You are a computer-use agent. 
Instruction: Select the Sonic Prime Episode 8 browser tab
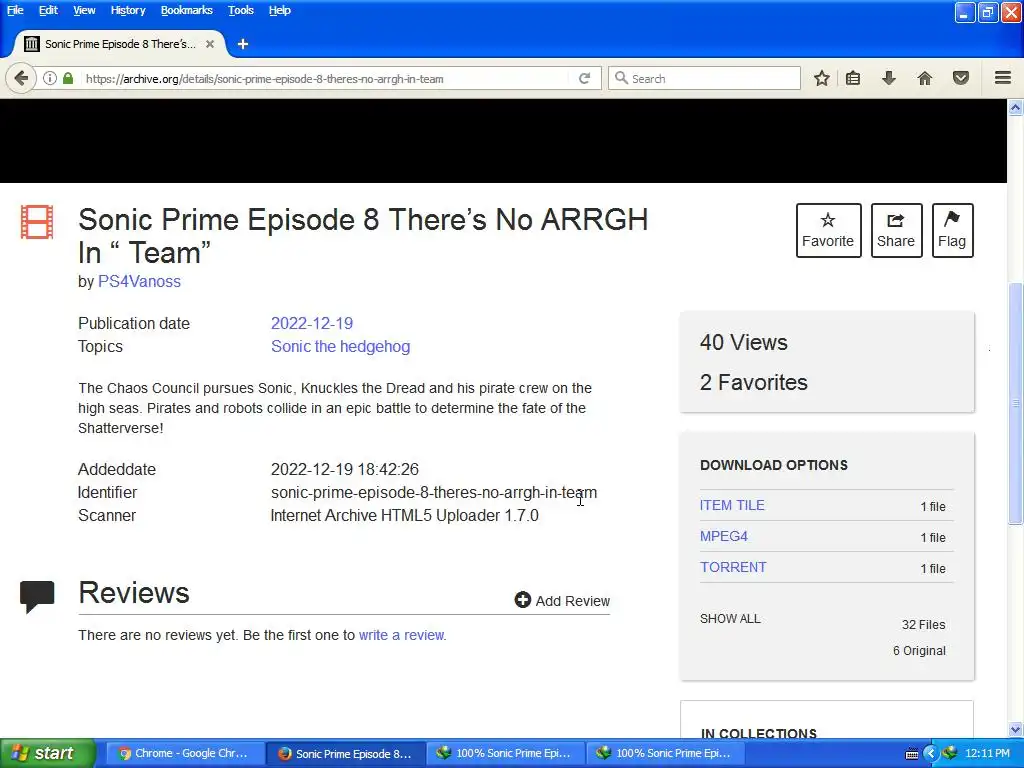click(x=120, y=44)
